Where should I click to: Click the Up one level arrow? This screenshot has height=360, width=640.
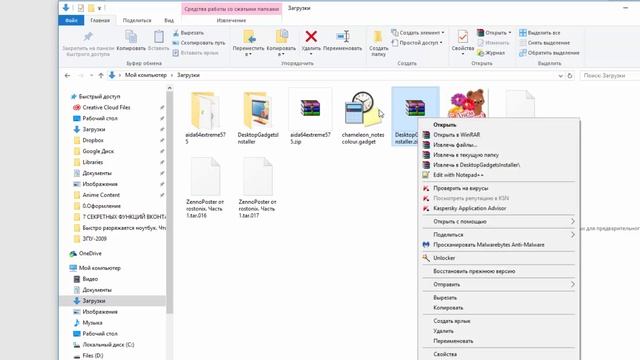[101, 76]
